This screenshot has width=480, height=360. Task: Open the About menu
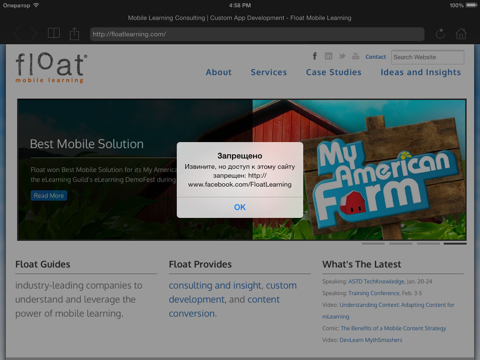[x=218, y=72]
